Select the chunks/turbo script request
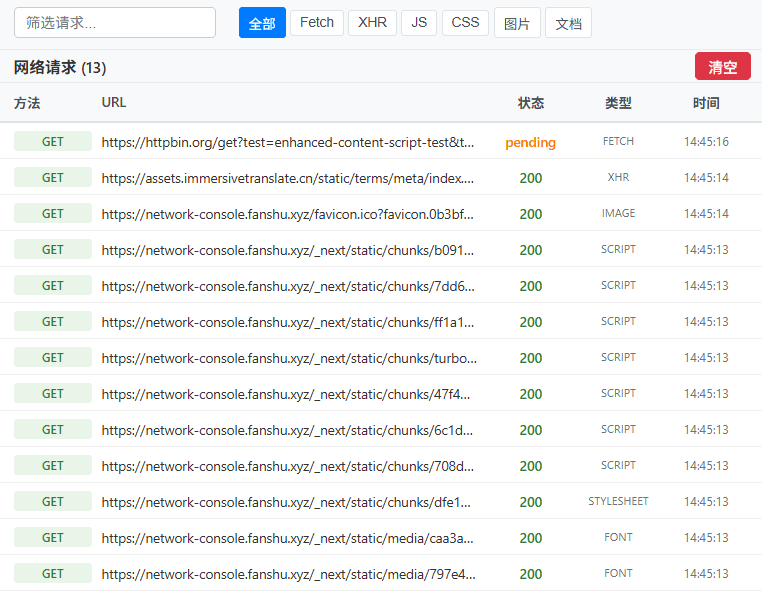Image resolution: width=762 pixels, height=599 pixels. tap(288, 358)
